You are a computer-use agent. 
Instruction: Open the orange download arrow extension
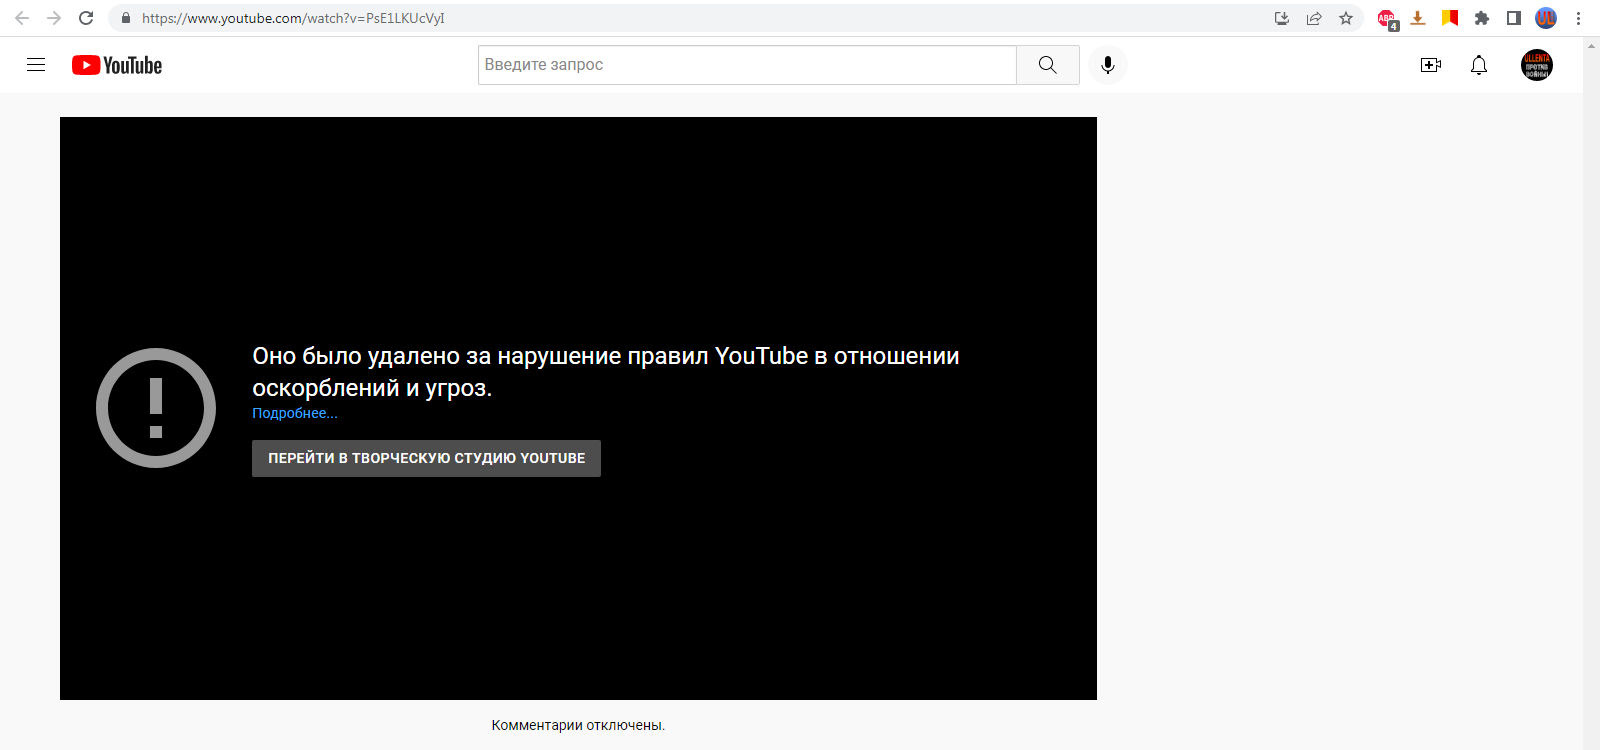(1418, 18)
